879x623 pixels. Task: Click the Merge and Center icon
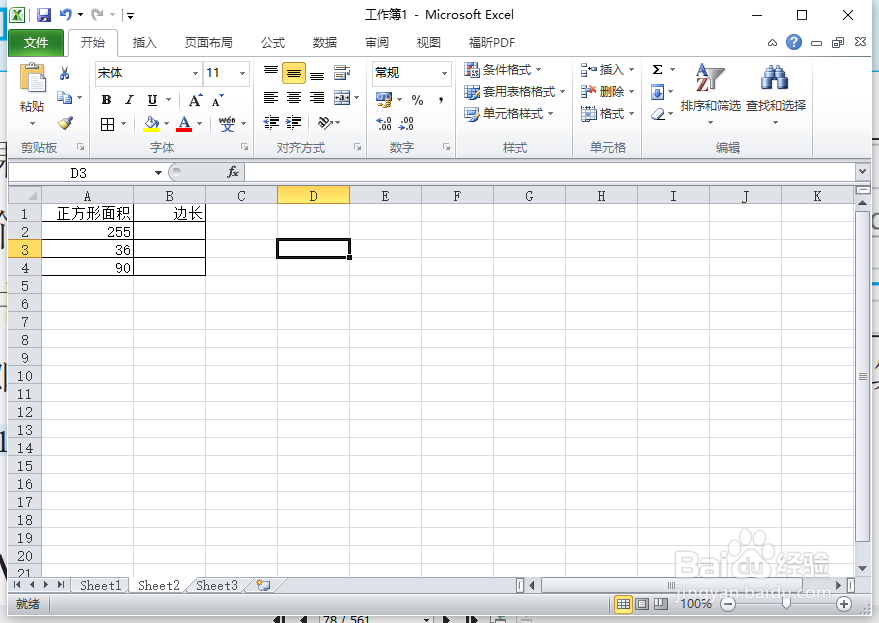pyautogui.click(x=341, y=98)
